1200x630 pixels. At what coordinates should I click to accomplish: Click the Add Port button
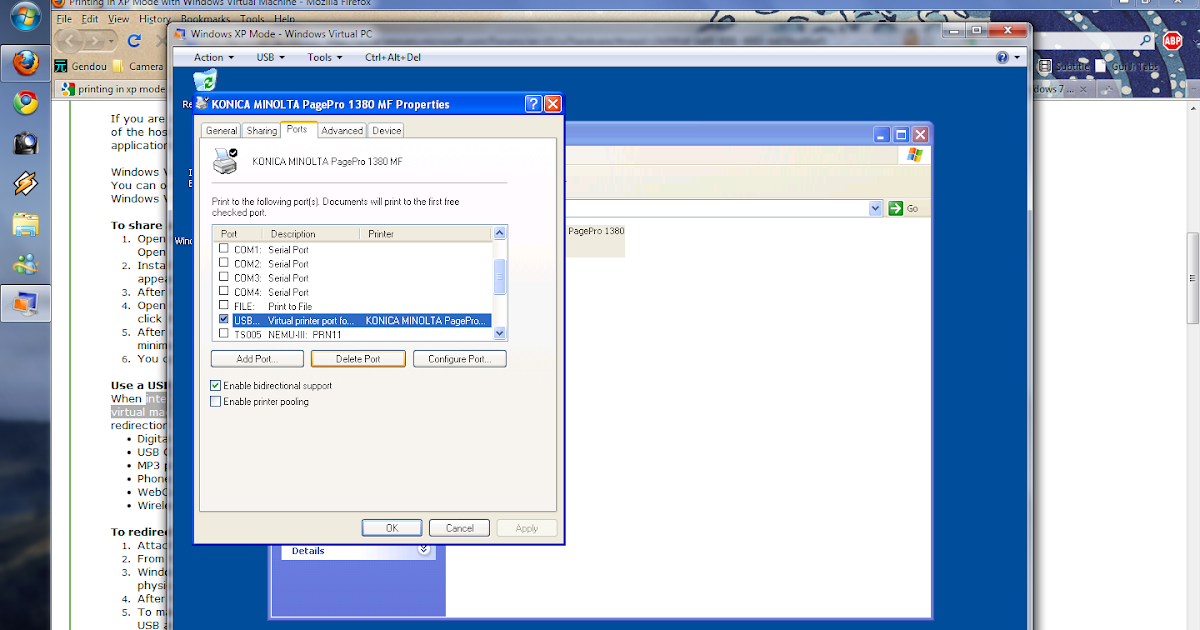[257, 359]
